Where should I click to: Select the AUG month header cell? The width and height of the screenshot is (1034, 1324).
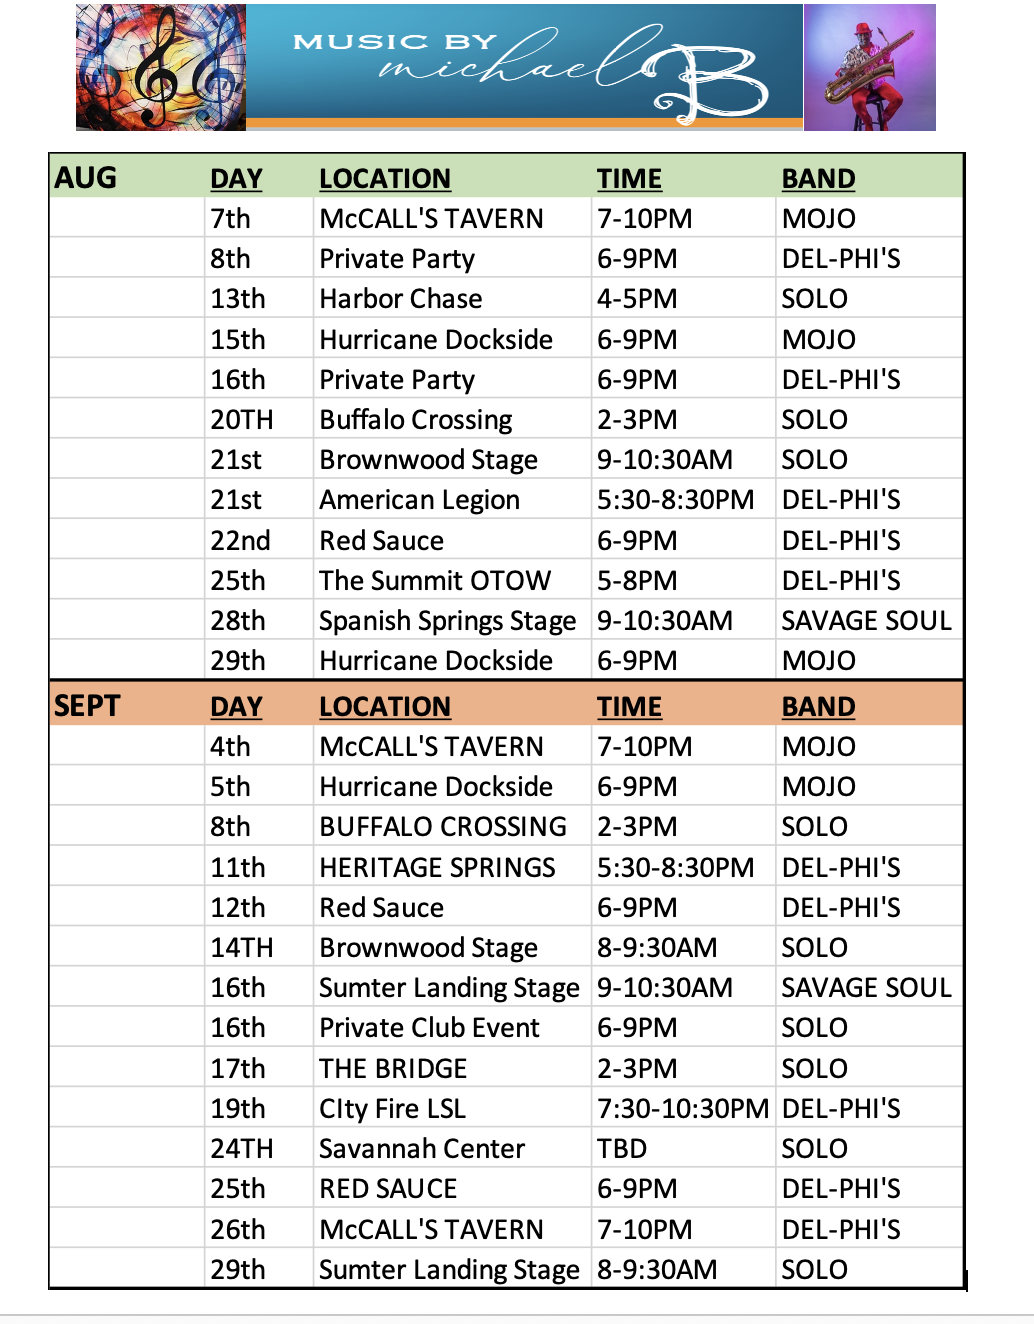tap(127, 178)
